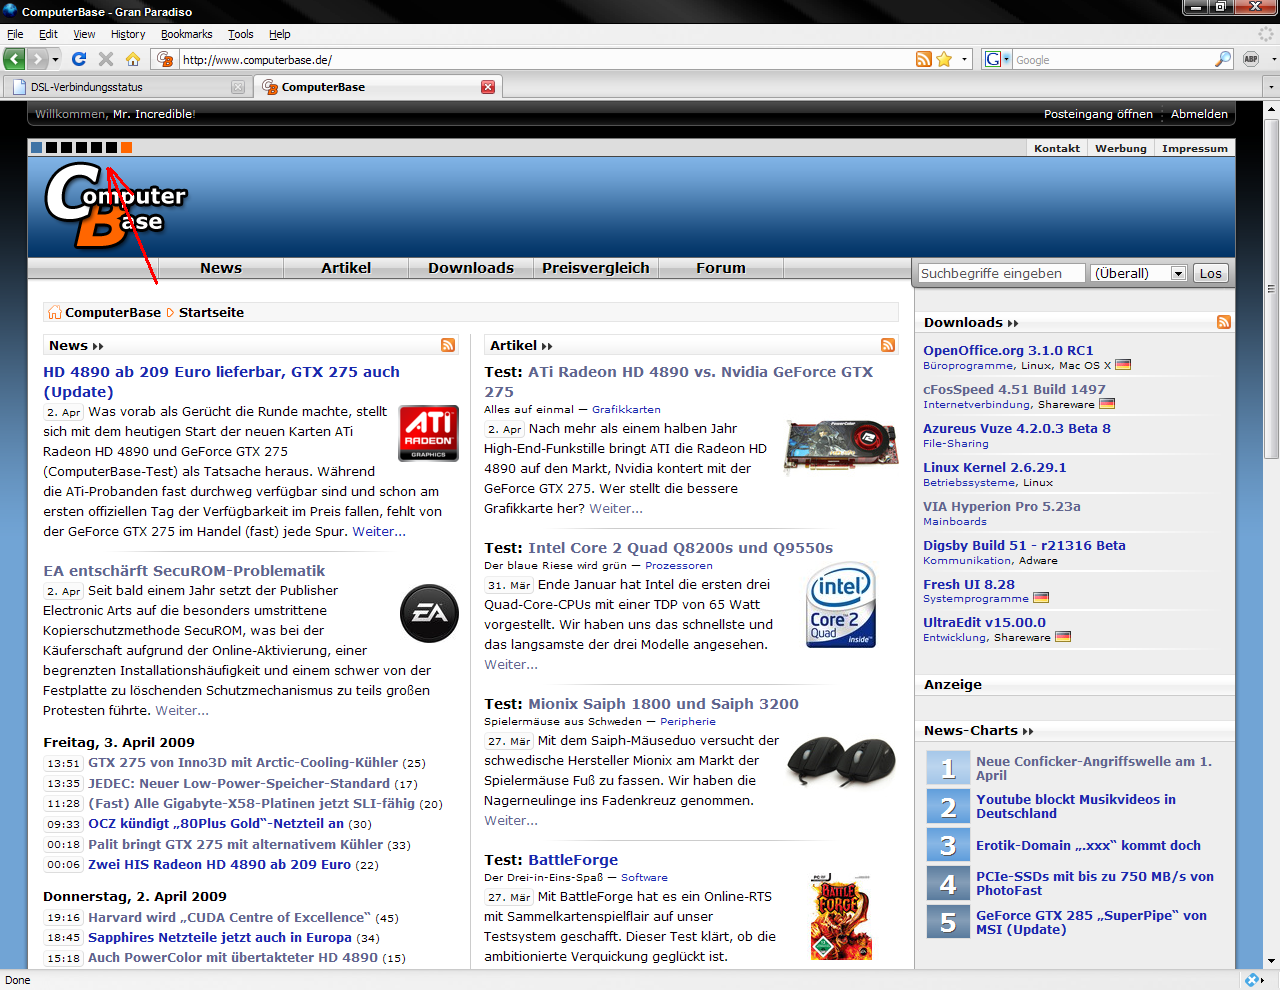The width and height of the screenshot is (1280, 990).
Task: Click the status bar icon at bottom right
Action: pyautogui.click(x=1253, y=980)
